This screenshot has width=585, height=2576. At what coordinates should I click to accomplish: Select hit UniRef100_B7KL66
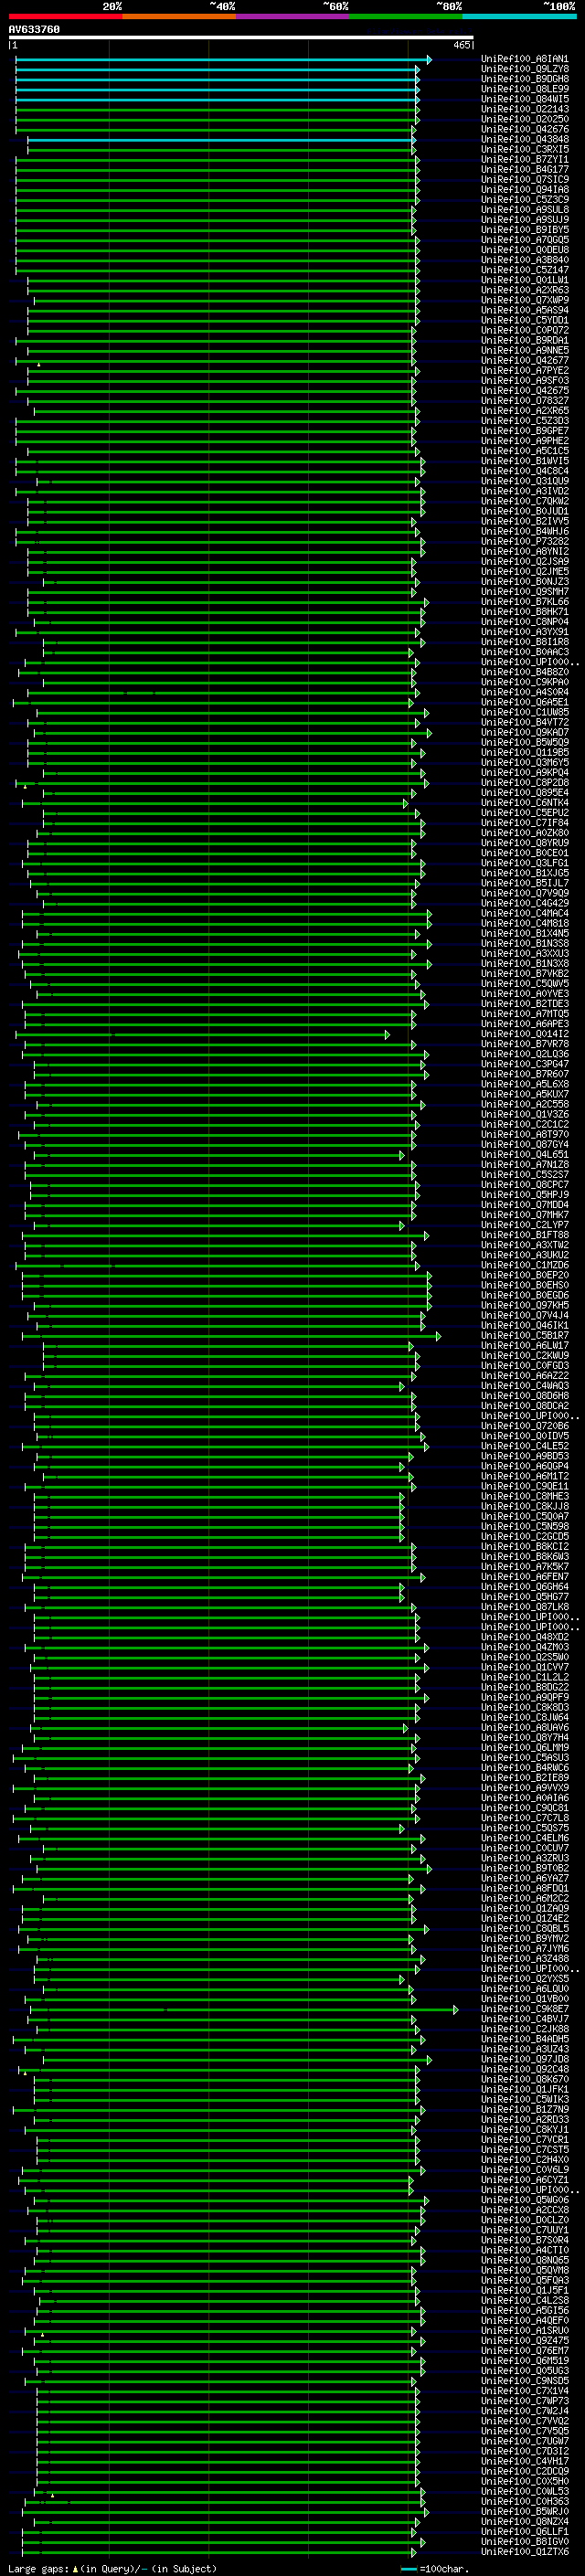(x=525, y=602)
